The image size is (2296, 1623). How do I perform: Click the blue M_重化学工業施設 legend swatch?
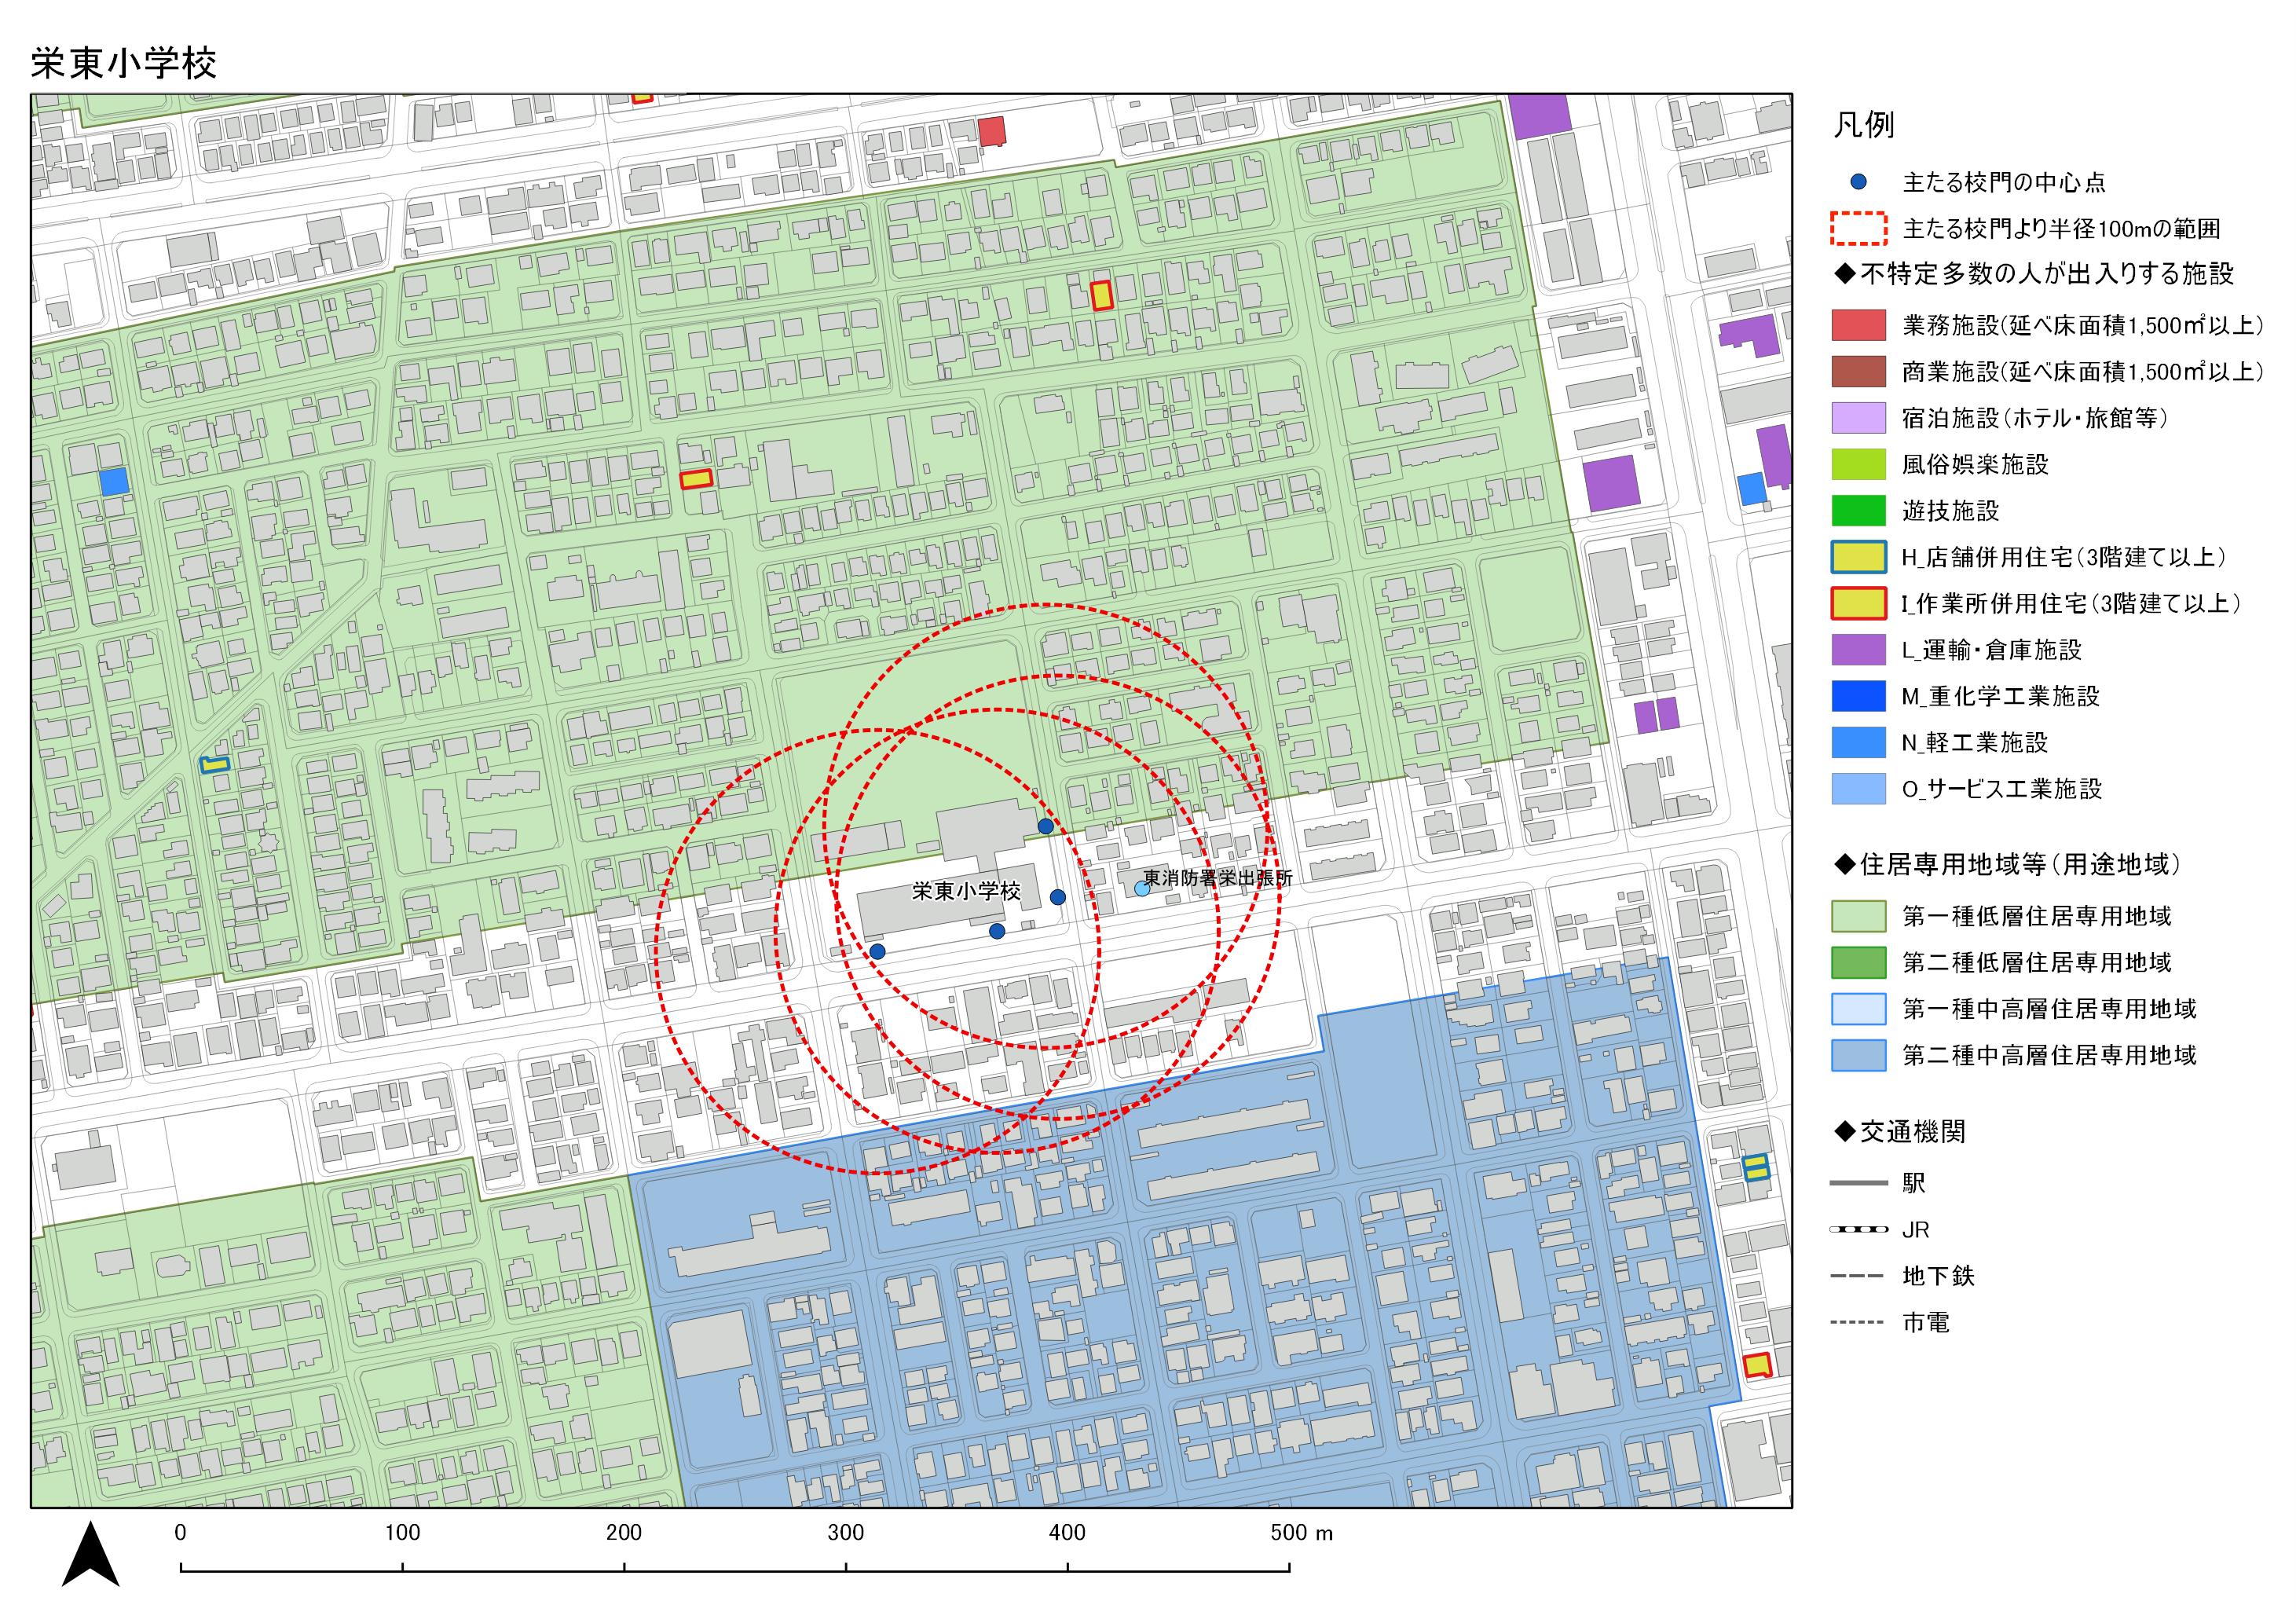point(1858,696)
